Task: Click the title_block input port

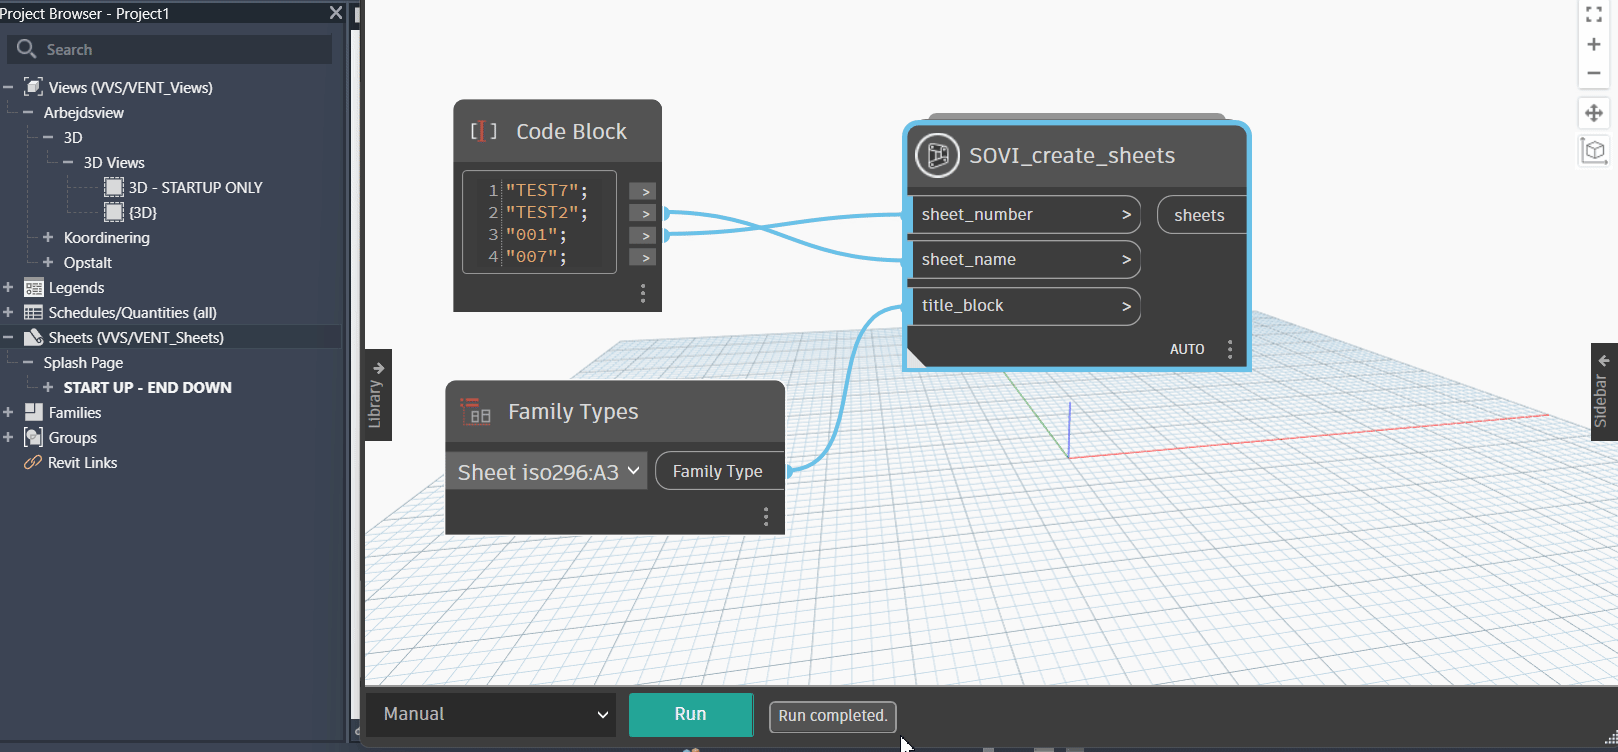Action: [x=1025, y=306]
